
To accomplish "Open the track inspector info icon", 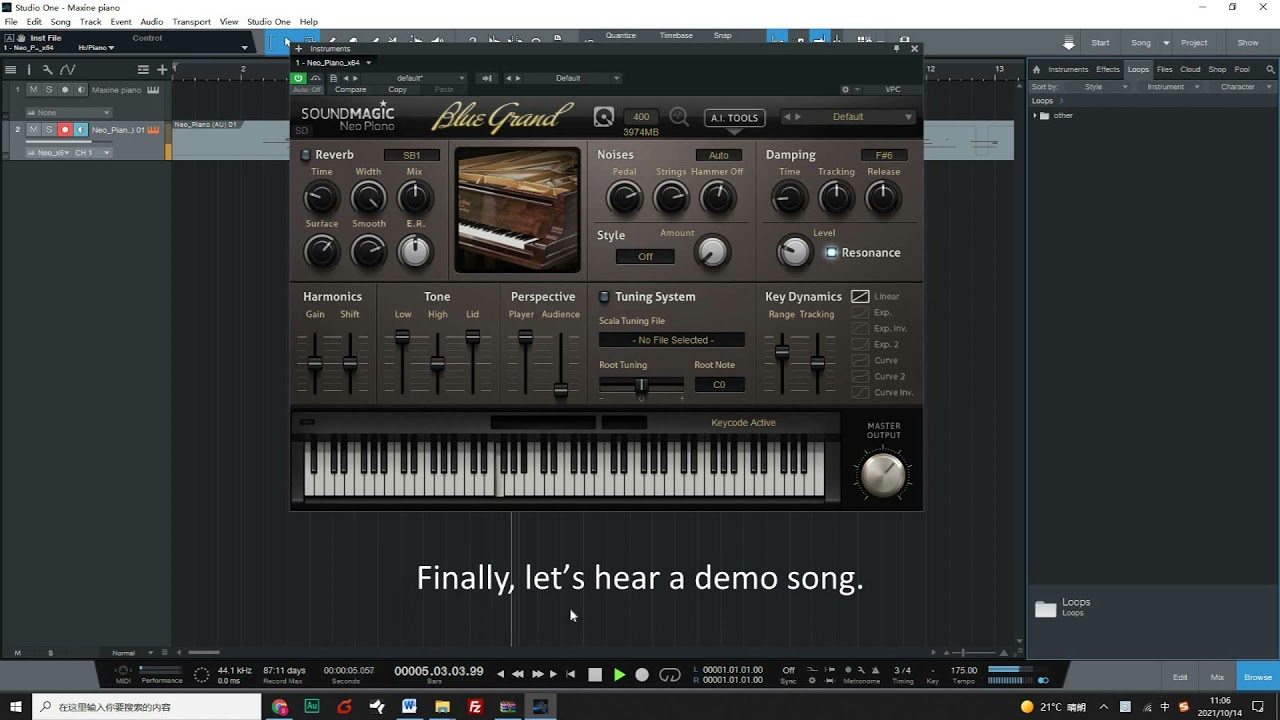I will click(29, 70).
